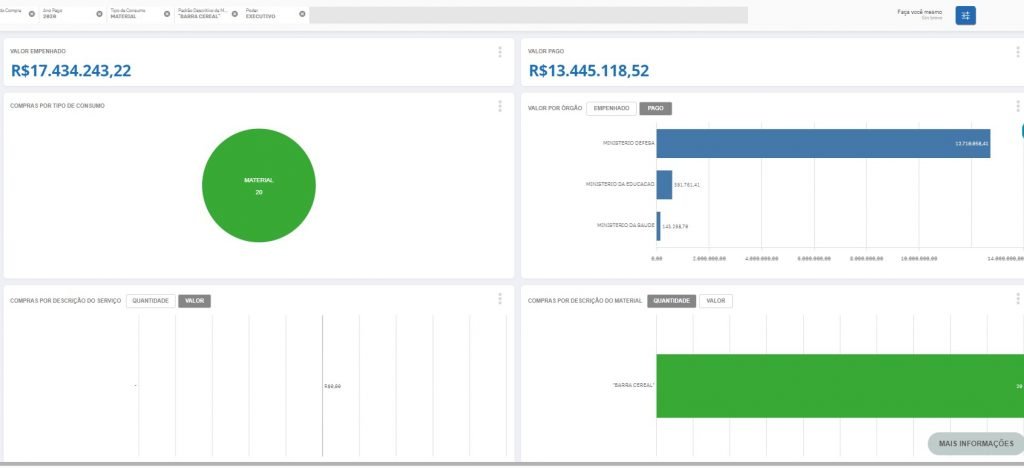Click the green MATERIAL pie chart
Viewport: 1024px width, 468px height.
click(x=259, y=185)
